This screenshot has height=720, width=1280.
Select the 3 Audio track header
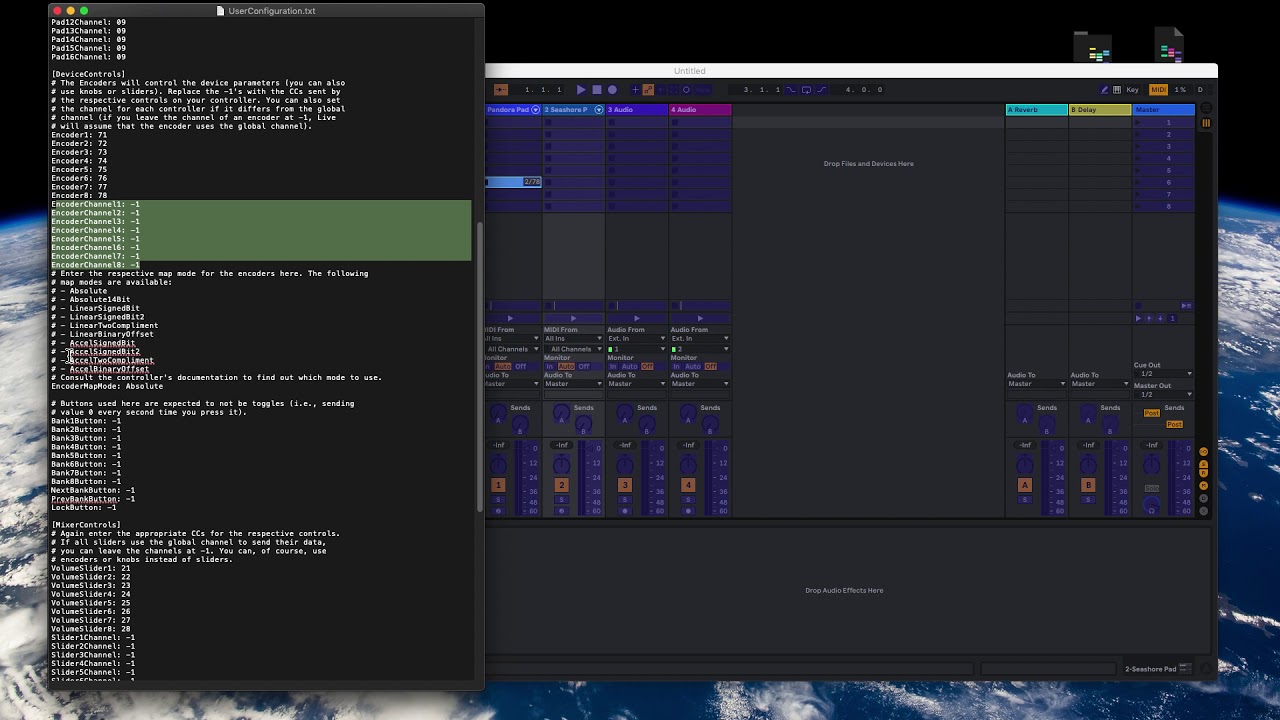tap(637, 109)
